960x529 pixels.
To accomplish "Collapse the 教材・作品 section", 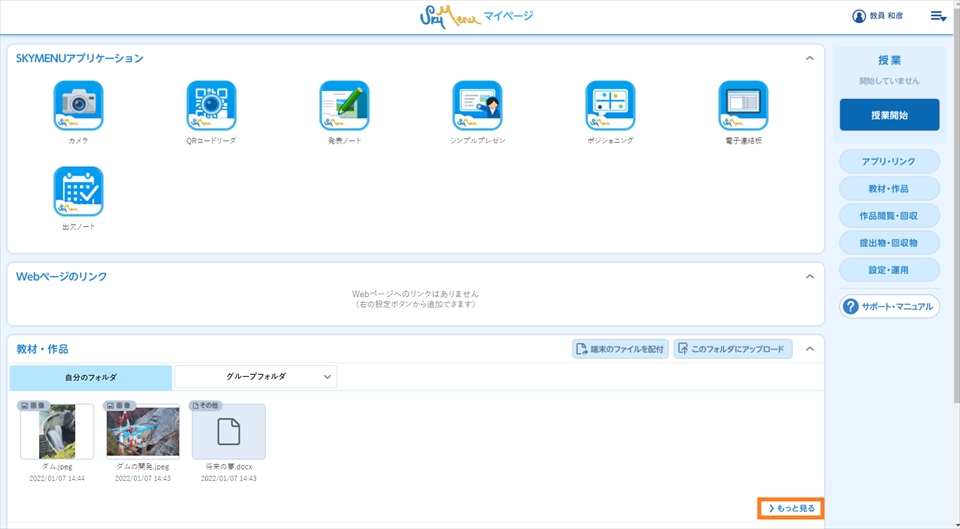I will [x=809, y=349].
